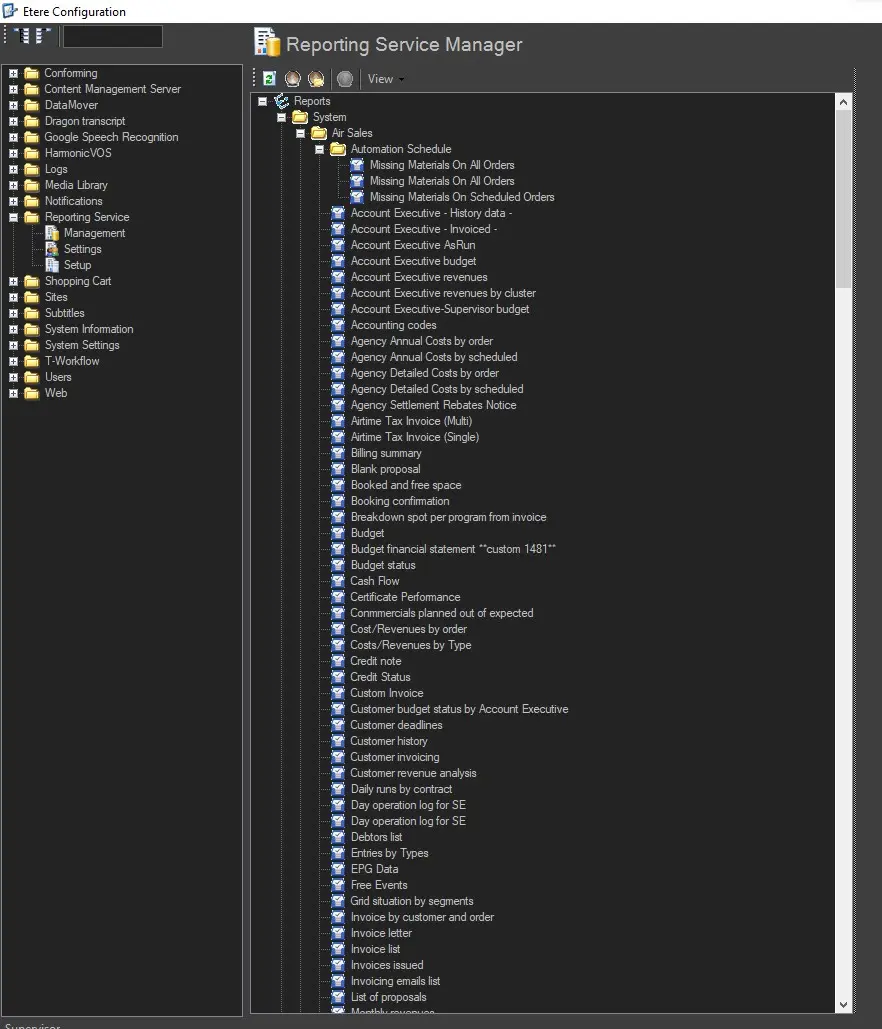Click the Billing summary report icon

[x=338, y=453]
